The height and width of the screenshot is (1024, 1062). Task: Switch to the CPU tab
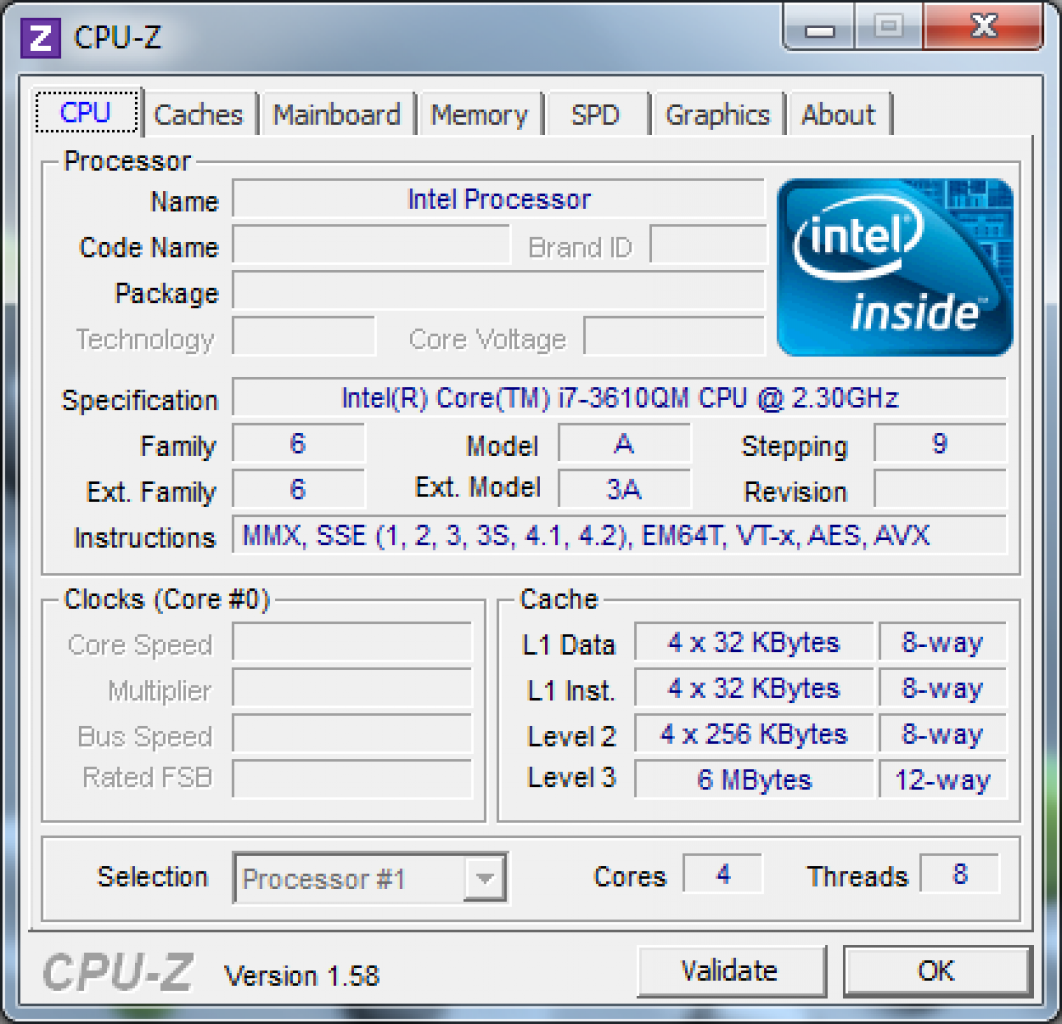[x=86, y=112]
